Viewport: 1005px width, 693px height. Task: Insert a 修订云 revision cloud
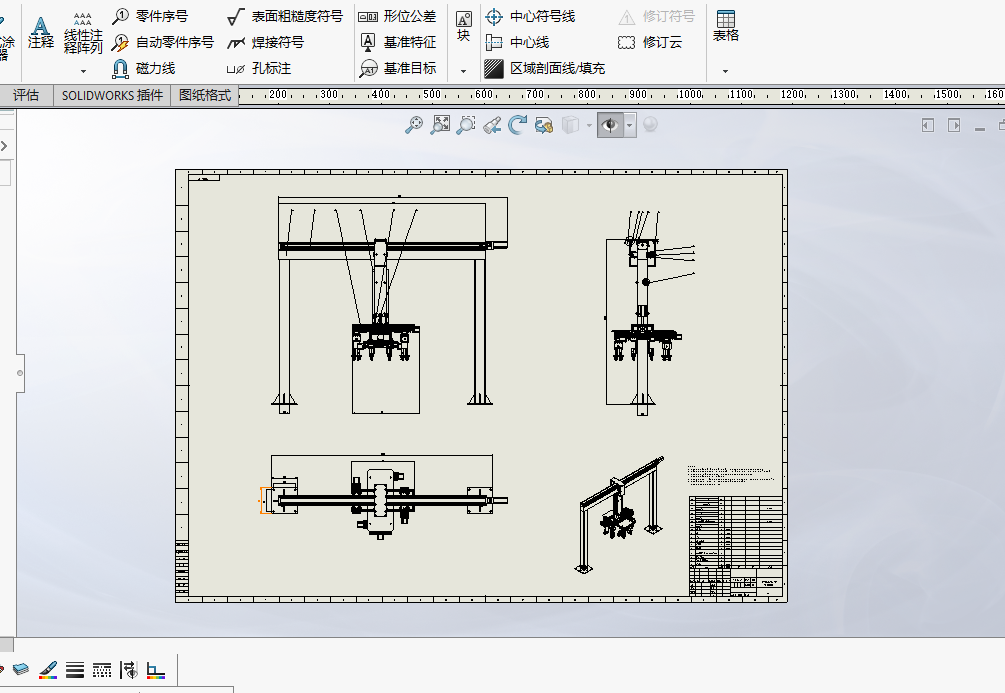(x=650, y=42)
